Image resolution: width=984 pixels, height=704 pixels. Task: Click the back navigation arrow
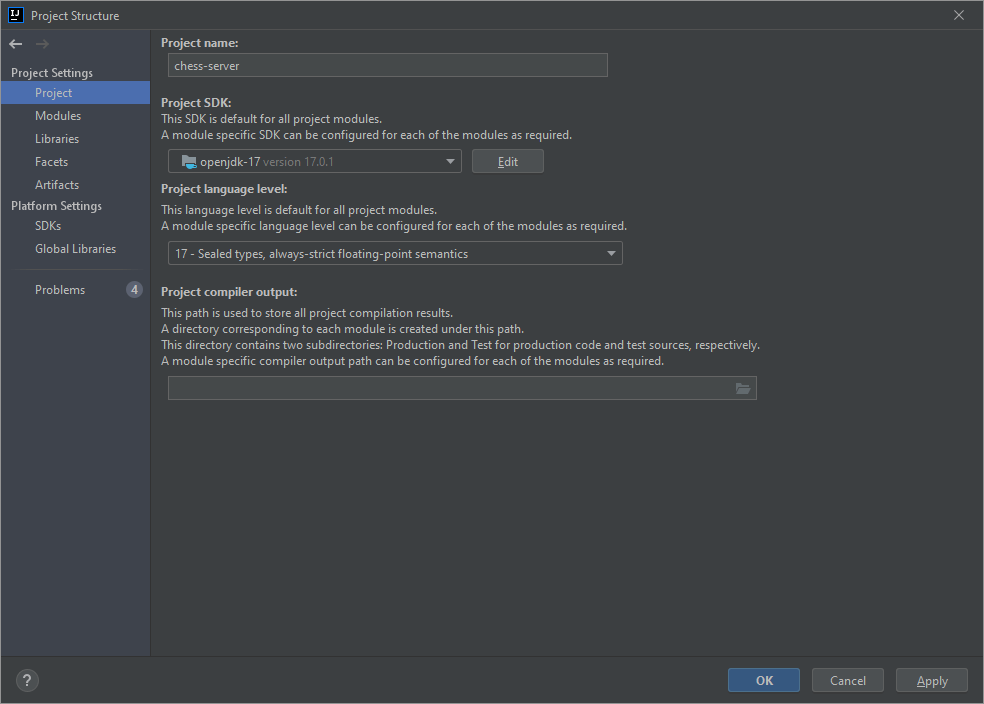coord(14,44)
